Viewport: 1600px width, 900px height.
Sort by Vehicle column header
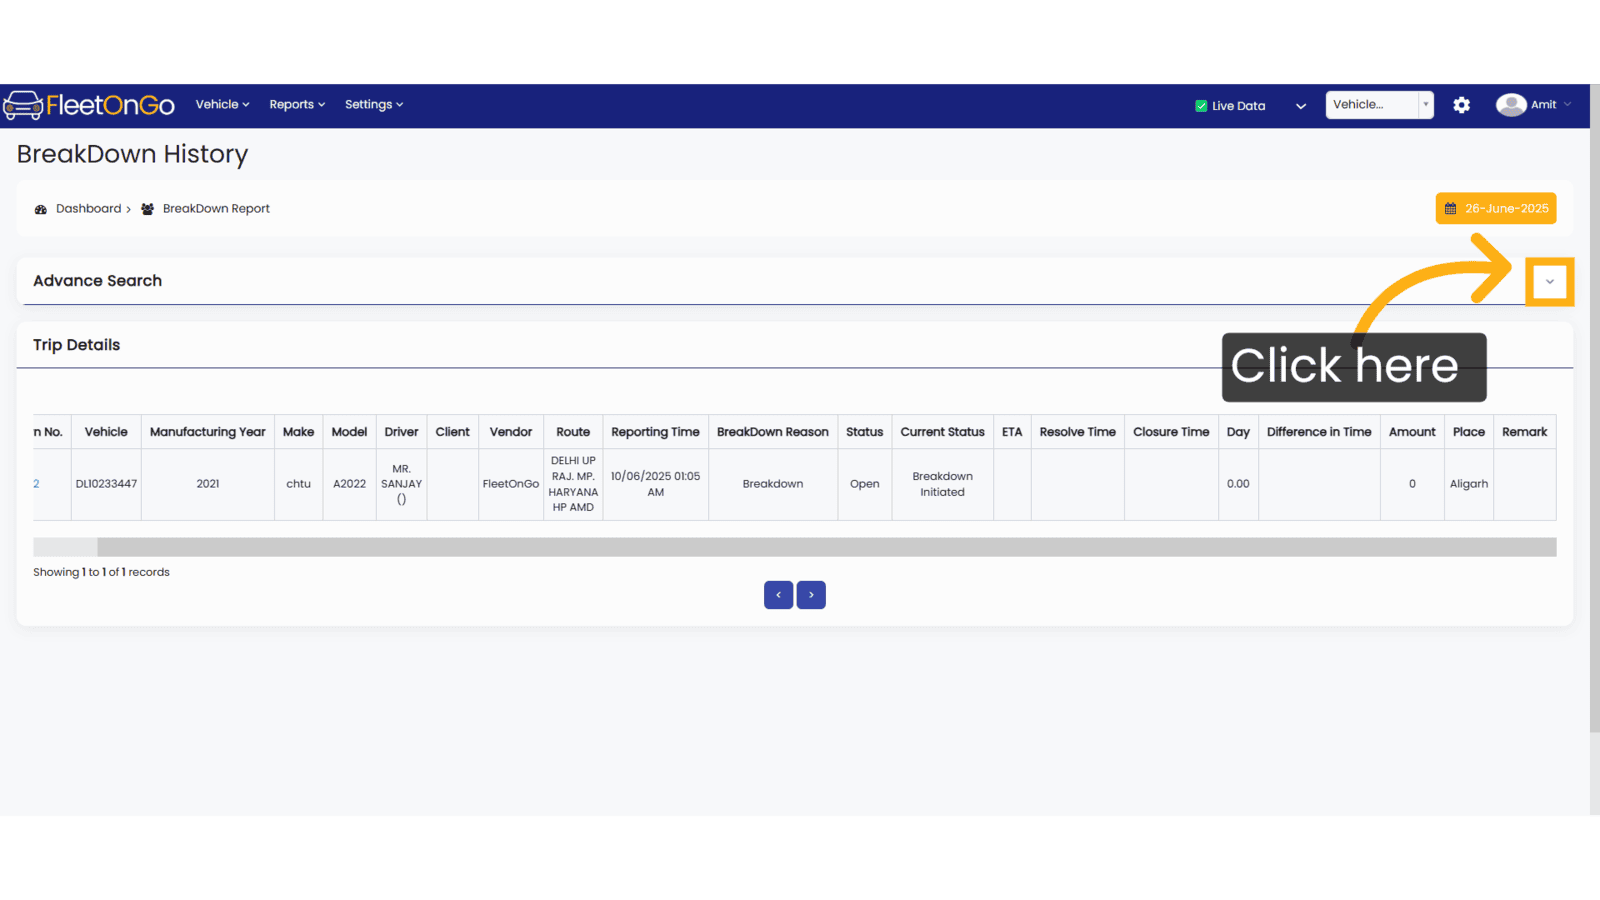pyautogui.click(x=106, y=432)
